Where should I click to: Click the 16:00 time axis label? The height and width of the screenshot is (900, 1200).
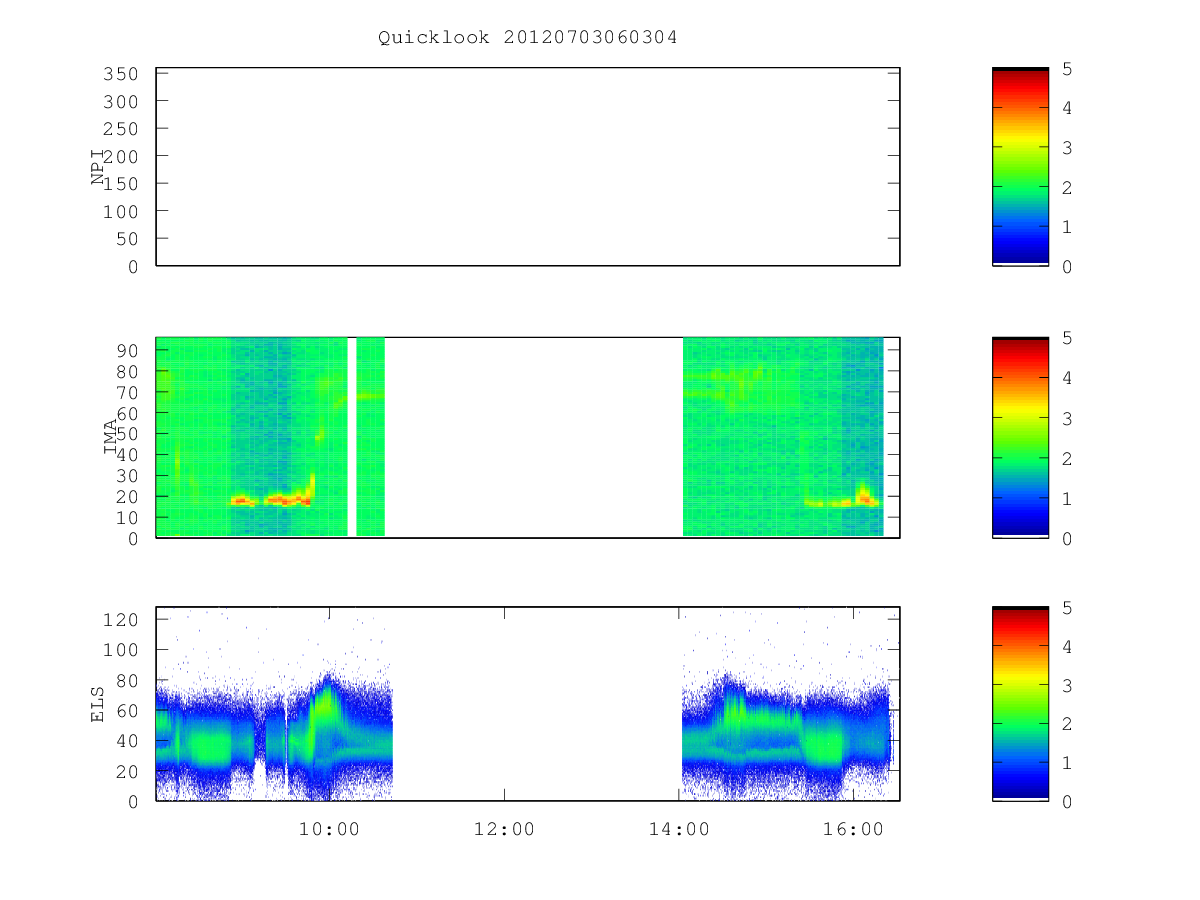(854, 829)
